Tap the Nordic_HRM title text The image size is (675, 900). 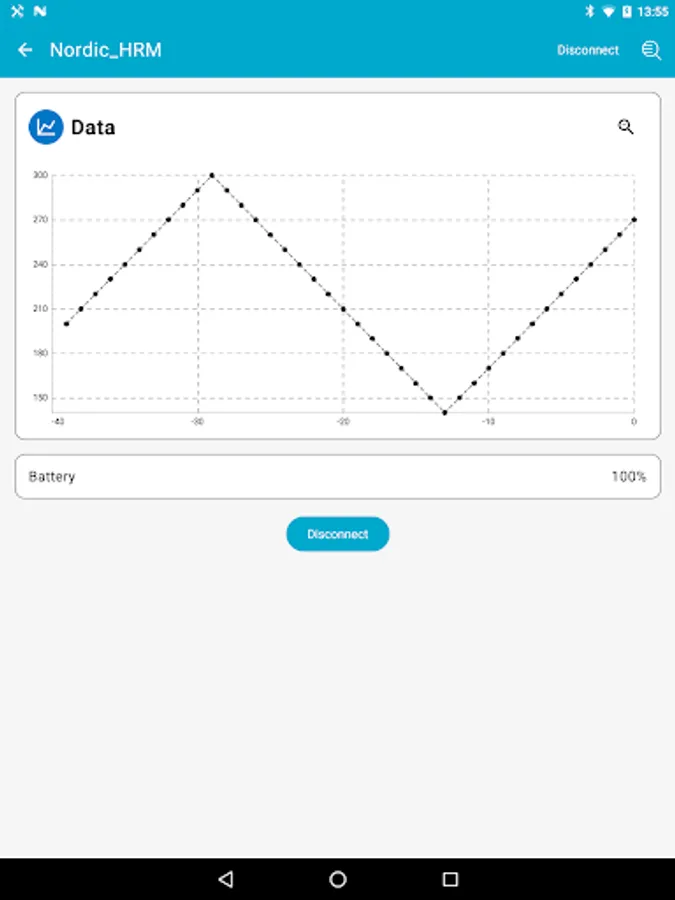[x=106, y=50]
